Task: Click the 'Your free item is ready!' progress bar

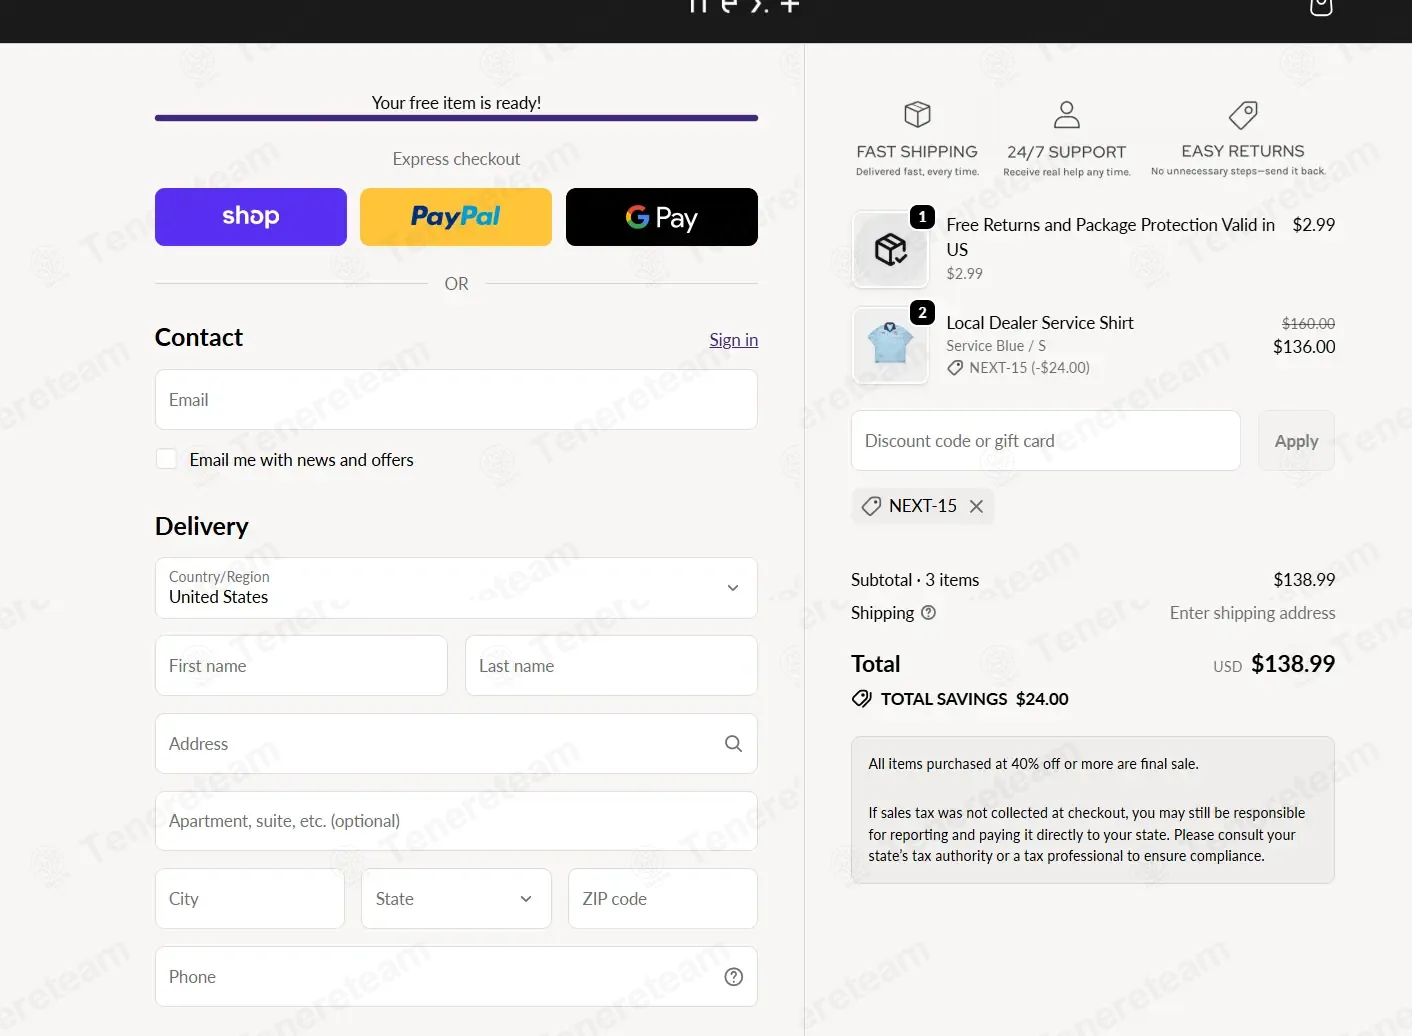Action: [456, 118]
